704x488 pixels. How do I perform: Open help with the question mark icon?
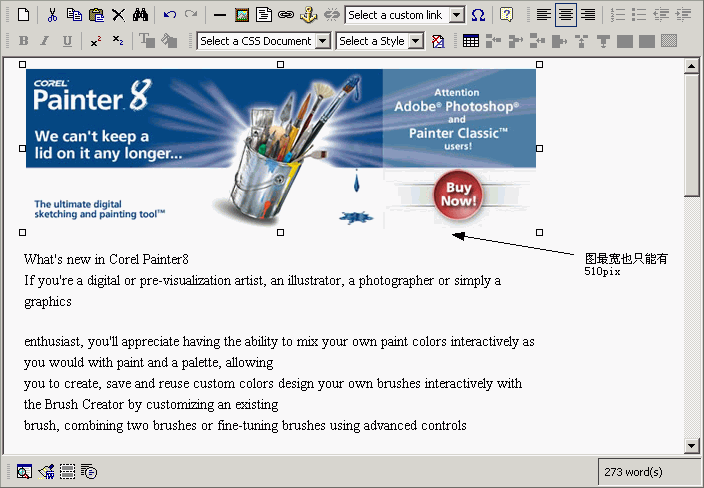[506, 15]
